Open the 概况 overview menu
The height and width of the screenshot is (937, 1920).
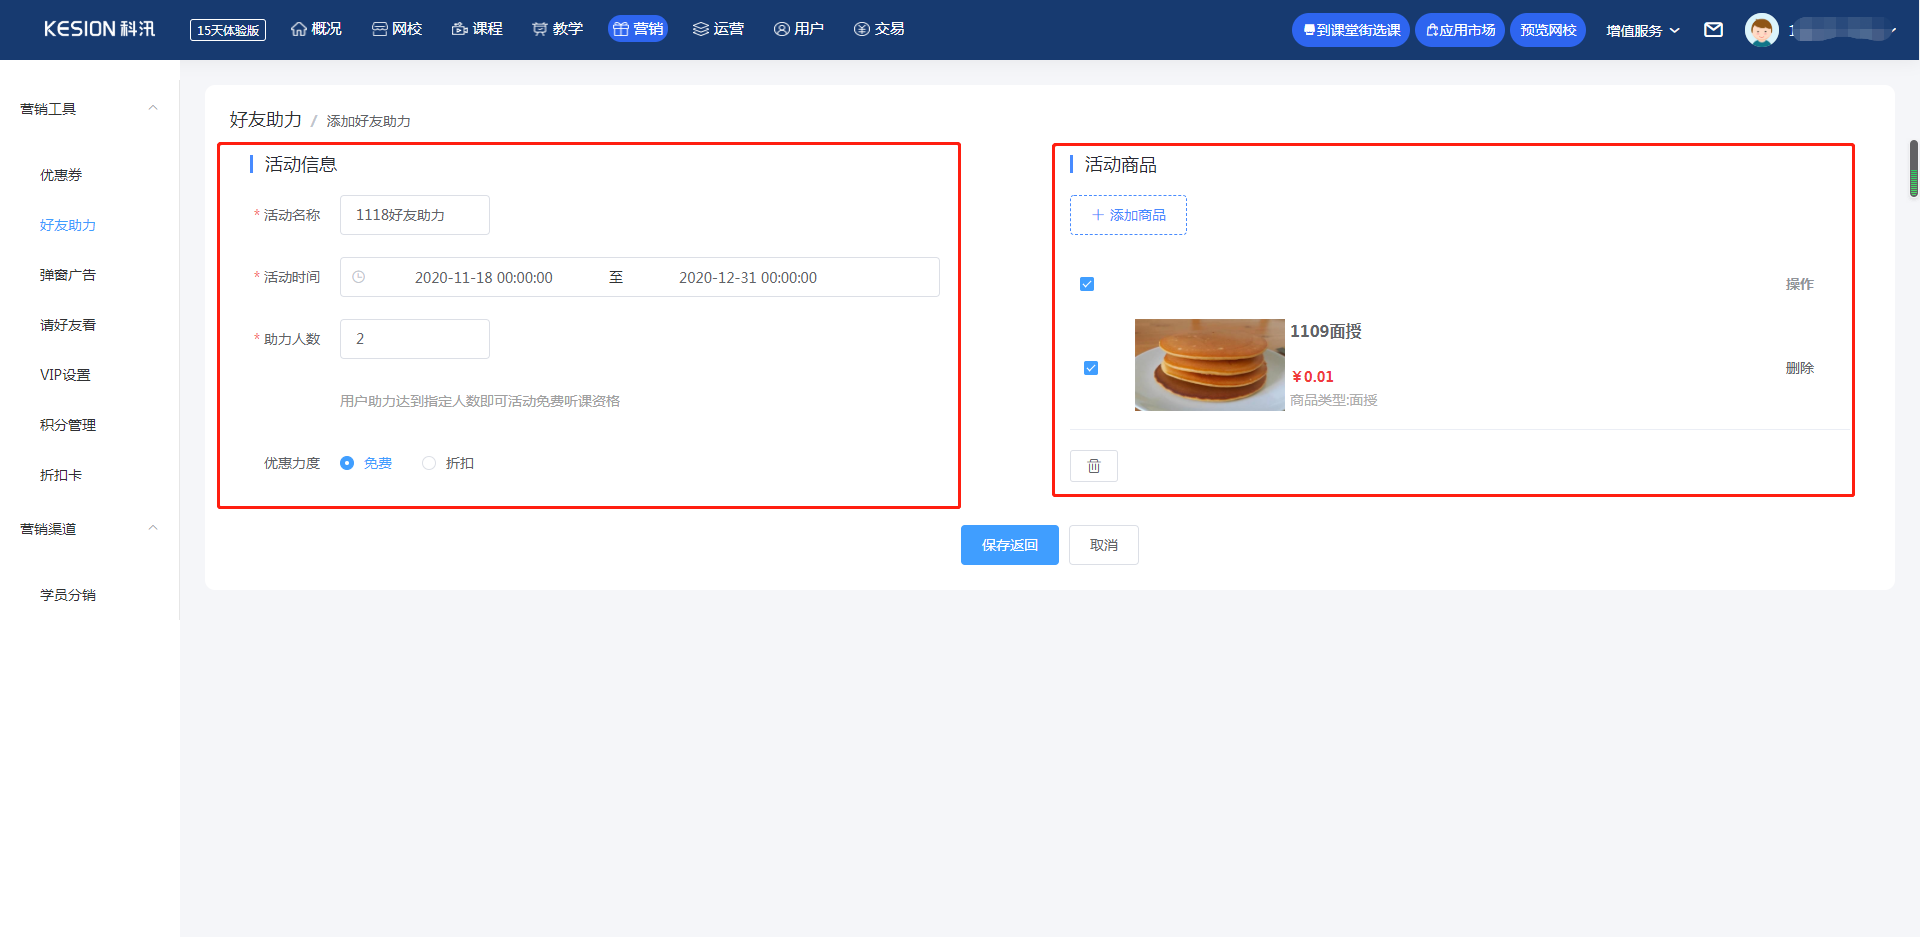click(316, 29)
